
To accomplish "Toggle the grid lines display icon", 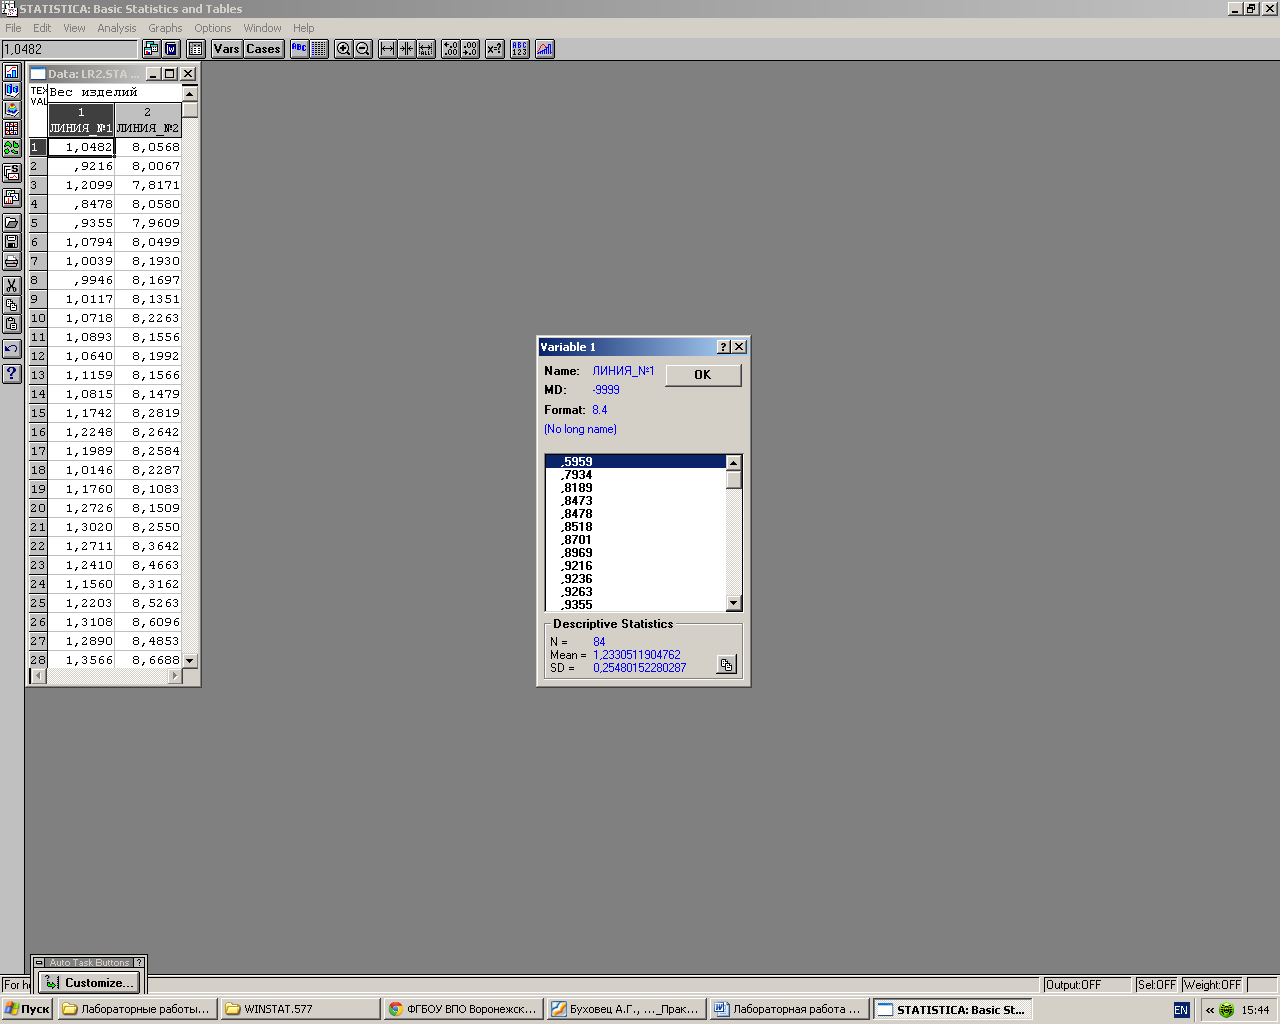I will (x=319, y=48).
